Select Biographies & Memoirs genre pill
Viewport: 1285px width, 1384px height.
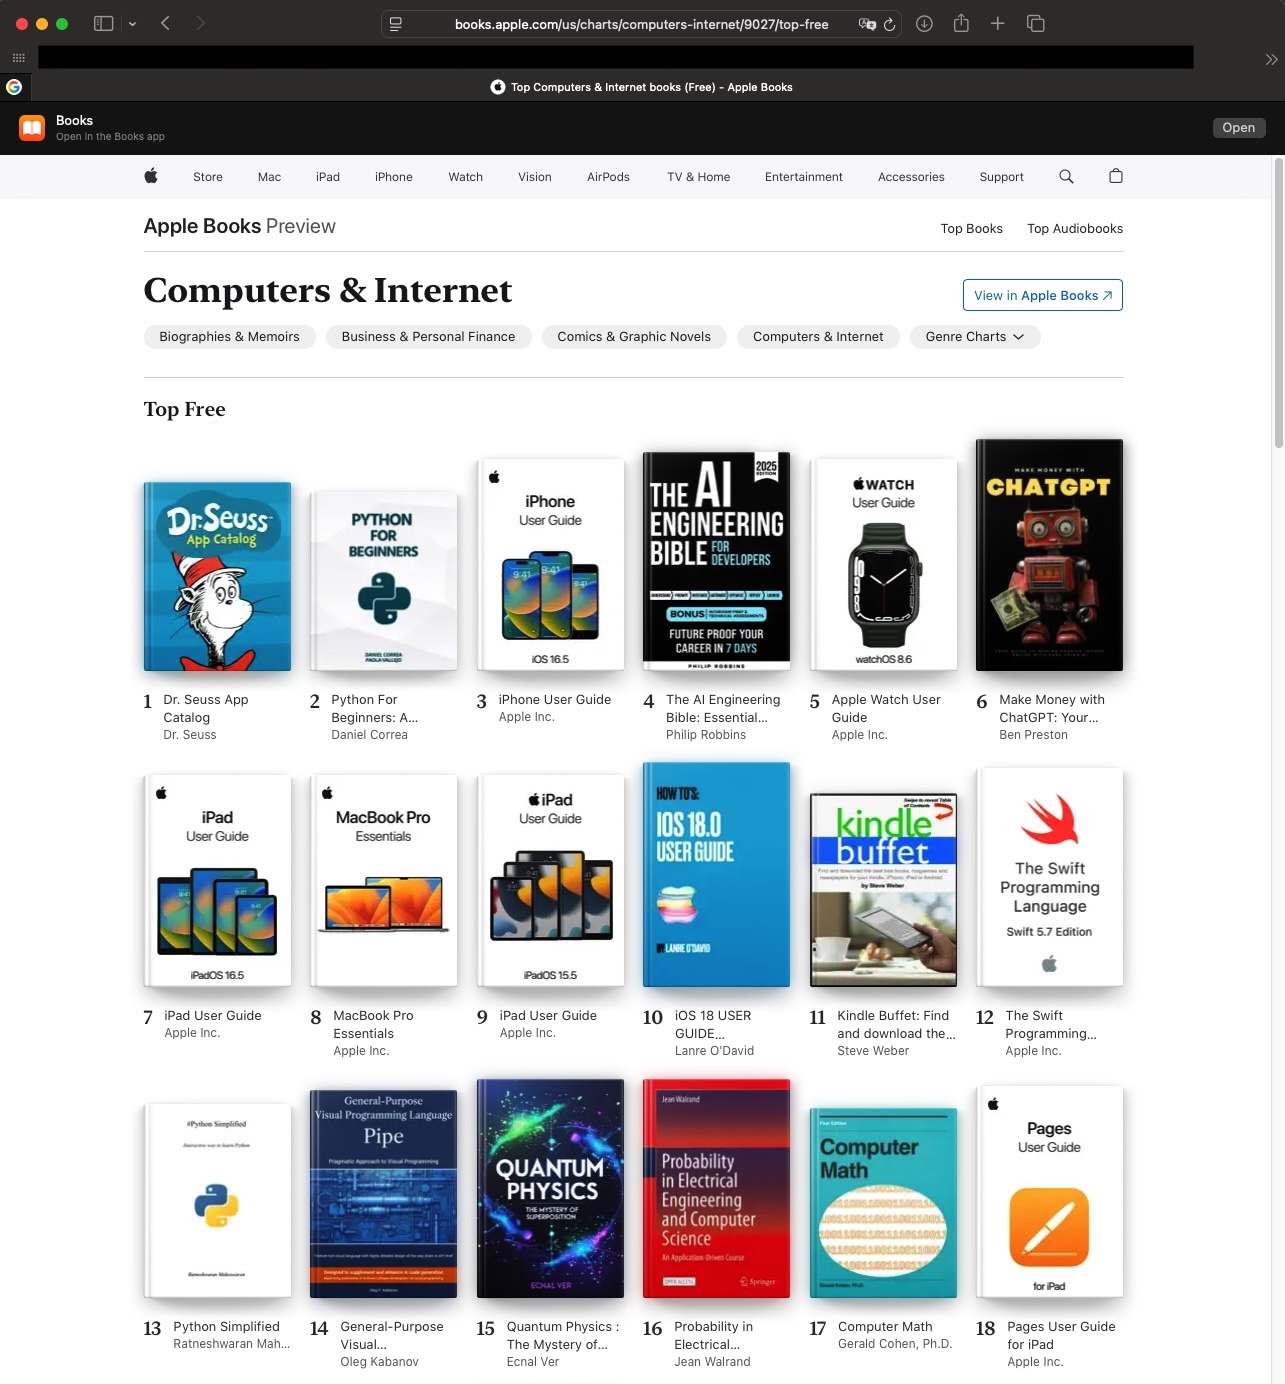pos(229,337)
